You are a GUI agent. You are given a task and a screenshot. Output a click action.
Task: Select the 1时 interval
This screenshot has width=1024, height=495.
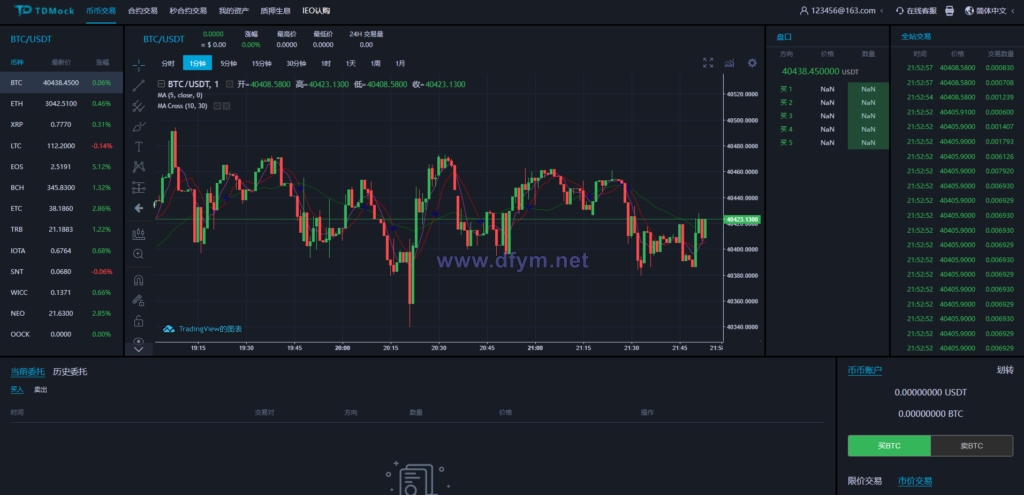pyautogui.click(x=326, y=63)
